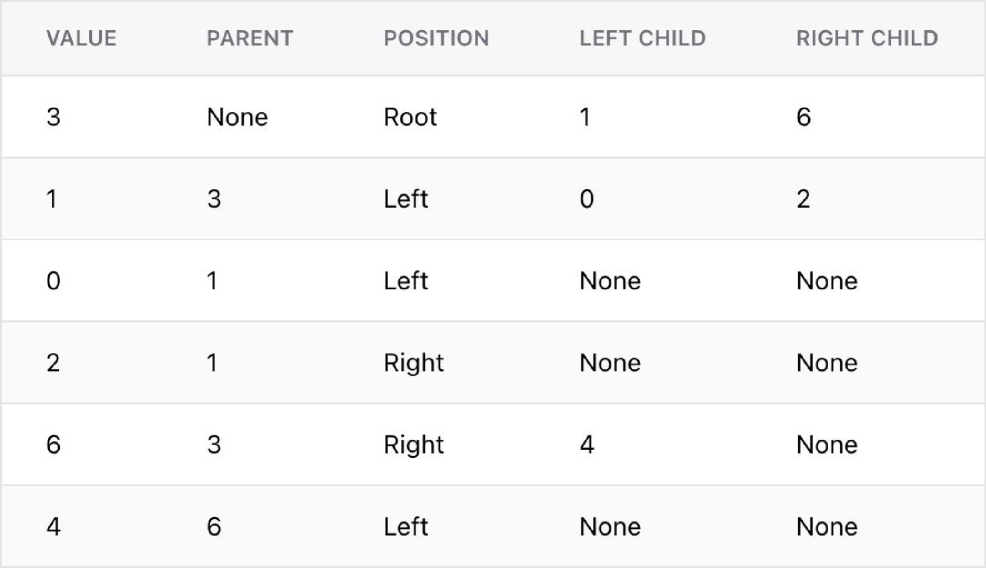This screenshot has height=568, width=986.
Task: Click the PARENT column header
Action: coord(250,39)
